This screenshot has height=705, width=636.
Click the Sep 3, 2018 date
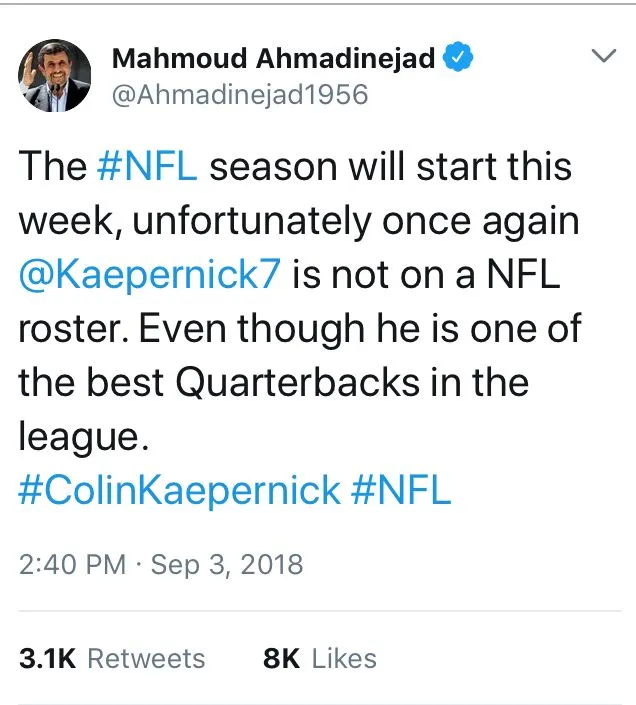(226, 565)
